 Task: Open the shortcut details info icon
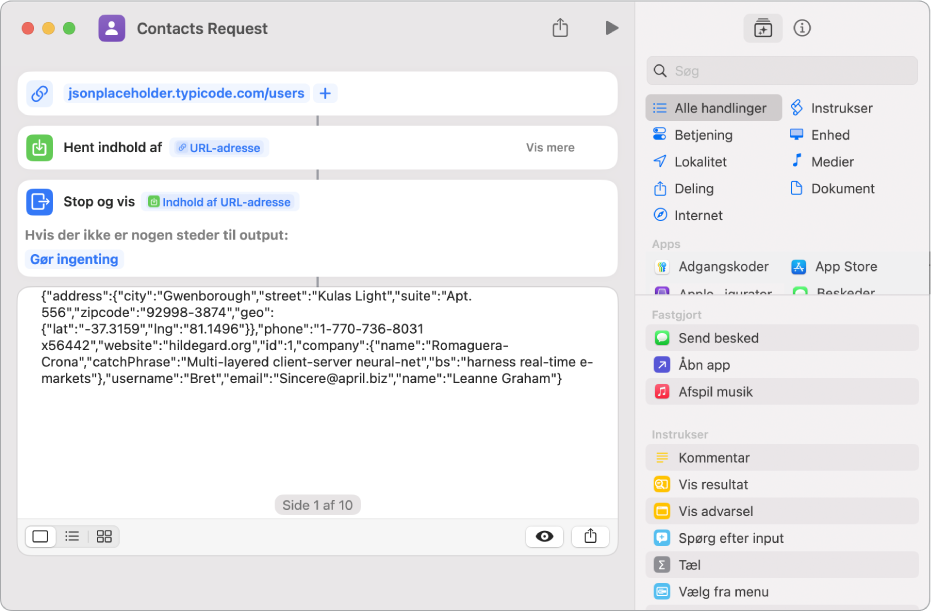point(802,28)
